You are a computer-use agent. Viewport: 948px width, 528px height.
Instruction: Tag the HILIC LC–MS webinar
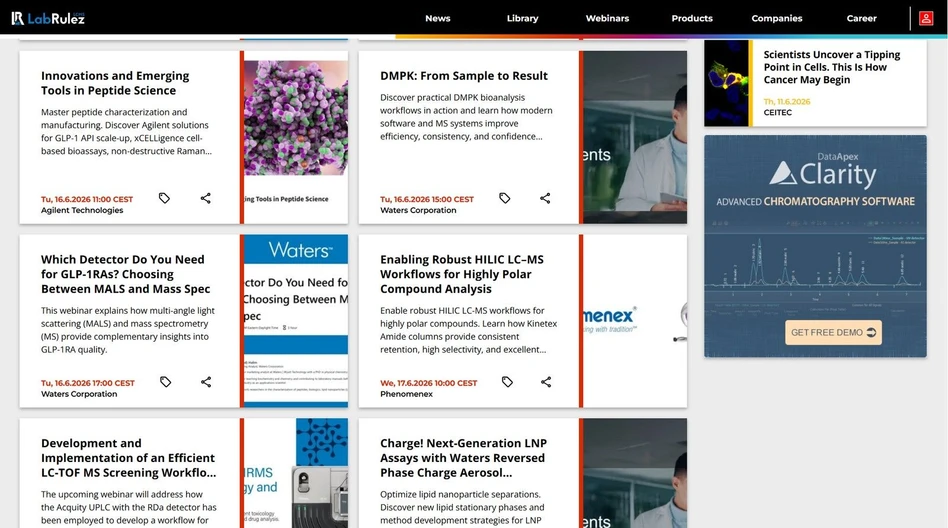pos(507,382)
